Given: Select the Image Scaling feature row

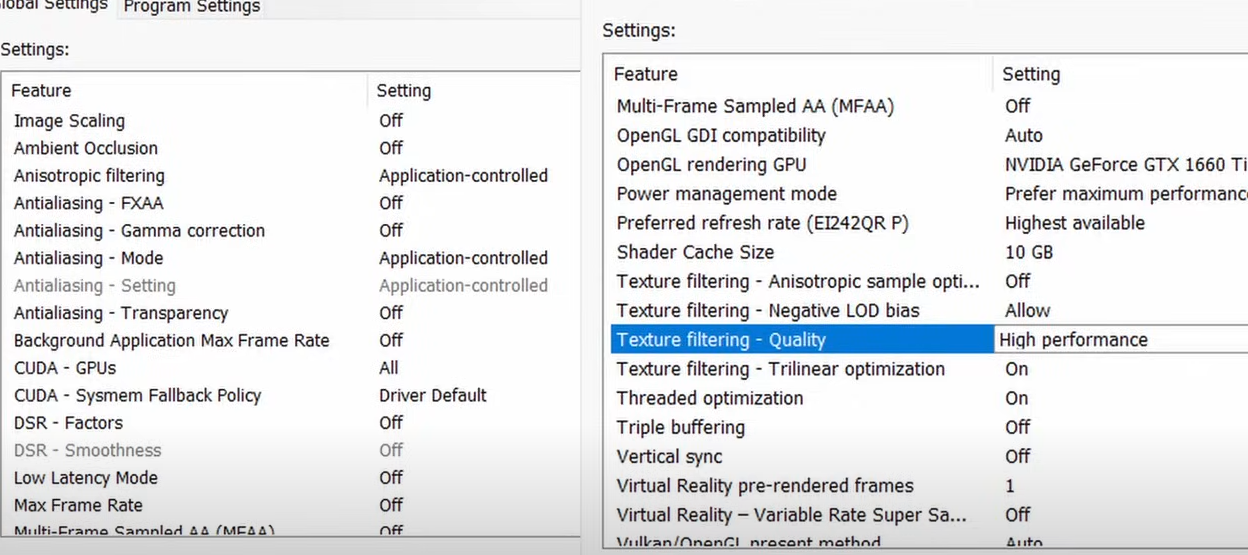Looking at the screenshot, I should pos(70,121).
